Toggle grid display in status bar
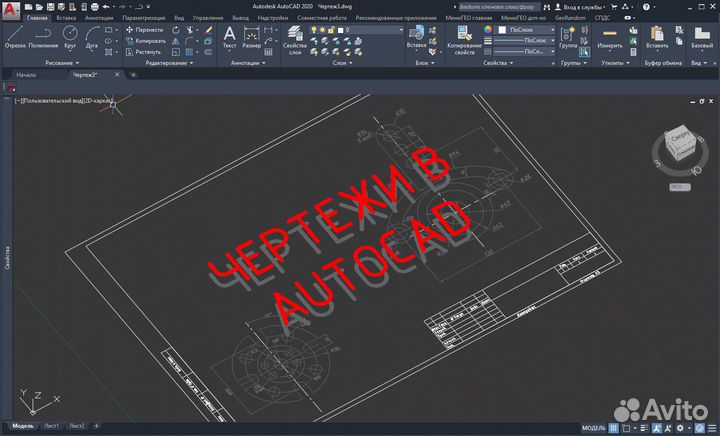The width and height of the screenshot is (720, 436). pos(613,428)
